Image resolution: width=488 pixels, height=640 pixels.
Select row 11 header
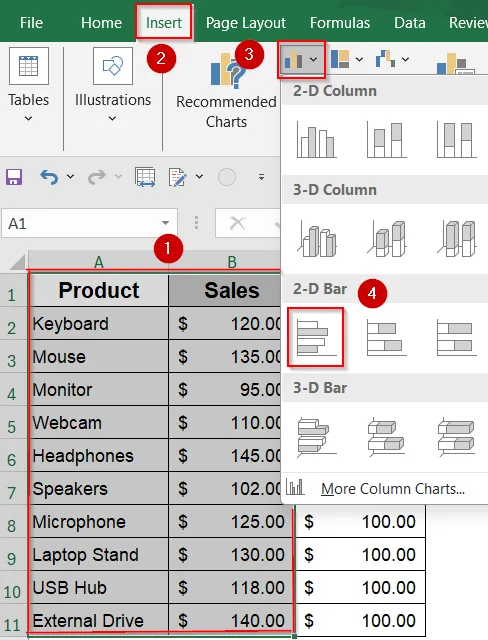tap(12, 621)
